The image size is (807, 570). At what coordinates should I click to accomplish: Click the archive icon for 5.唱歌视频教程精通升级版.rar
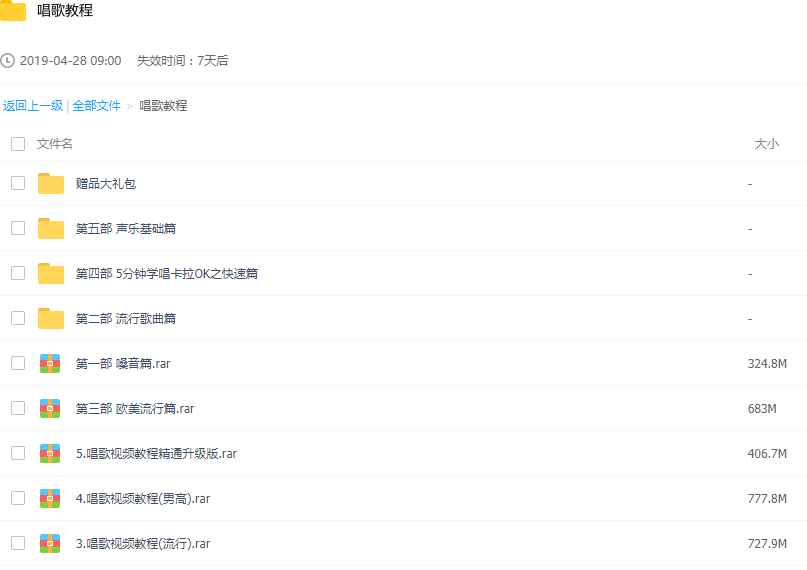(x=50, y=453)
